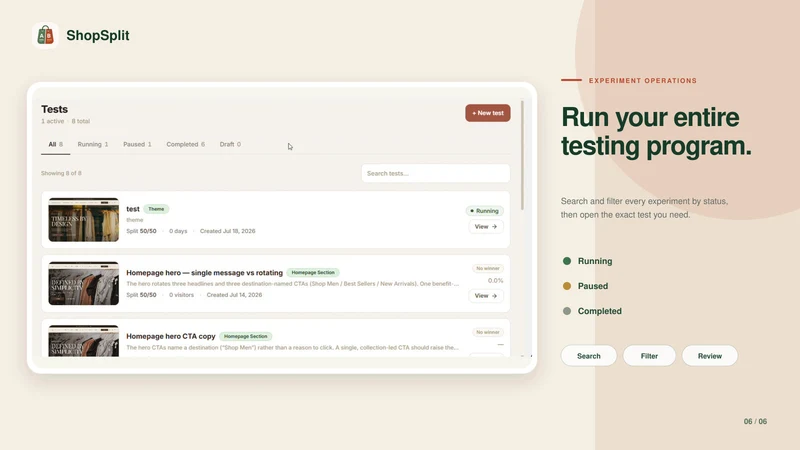Click the 'Tests' heading
800x450 pixels.
tap(55, 109)
